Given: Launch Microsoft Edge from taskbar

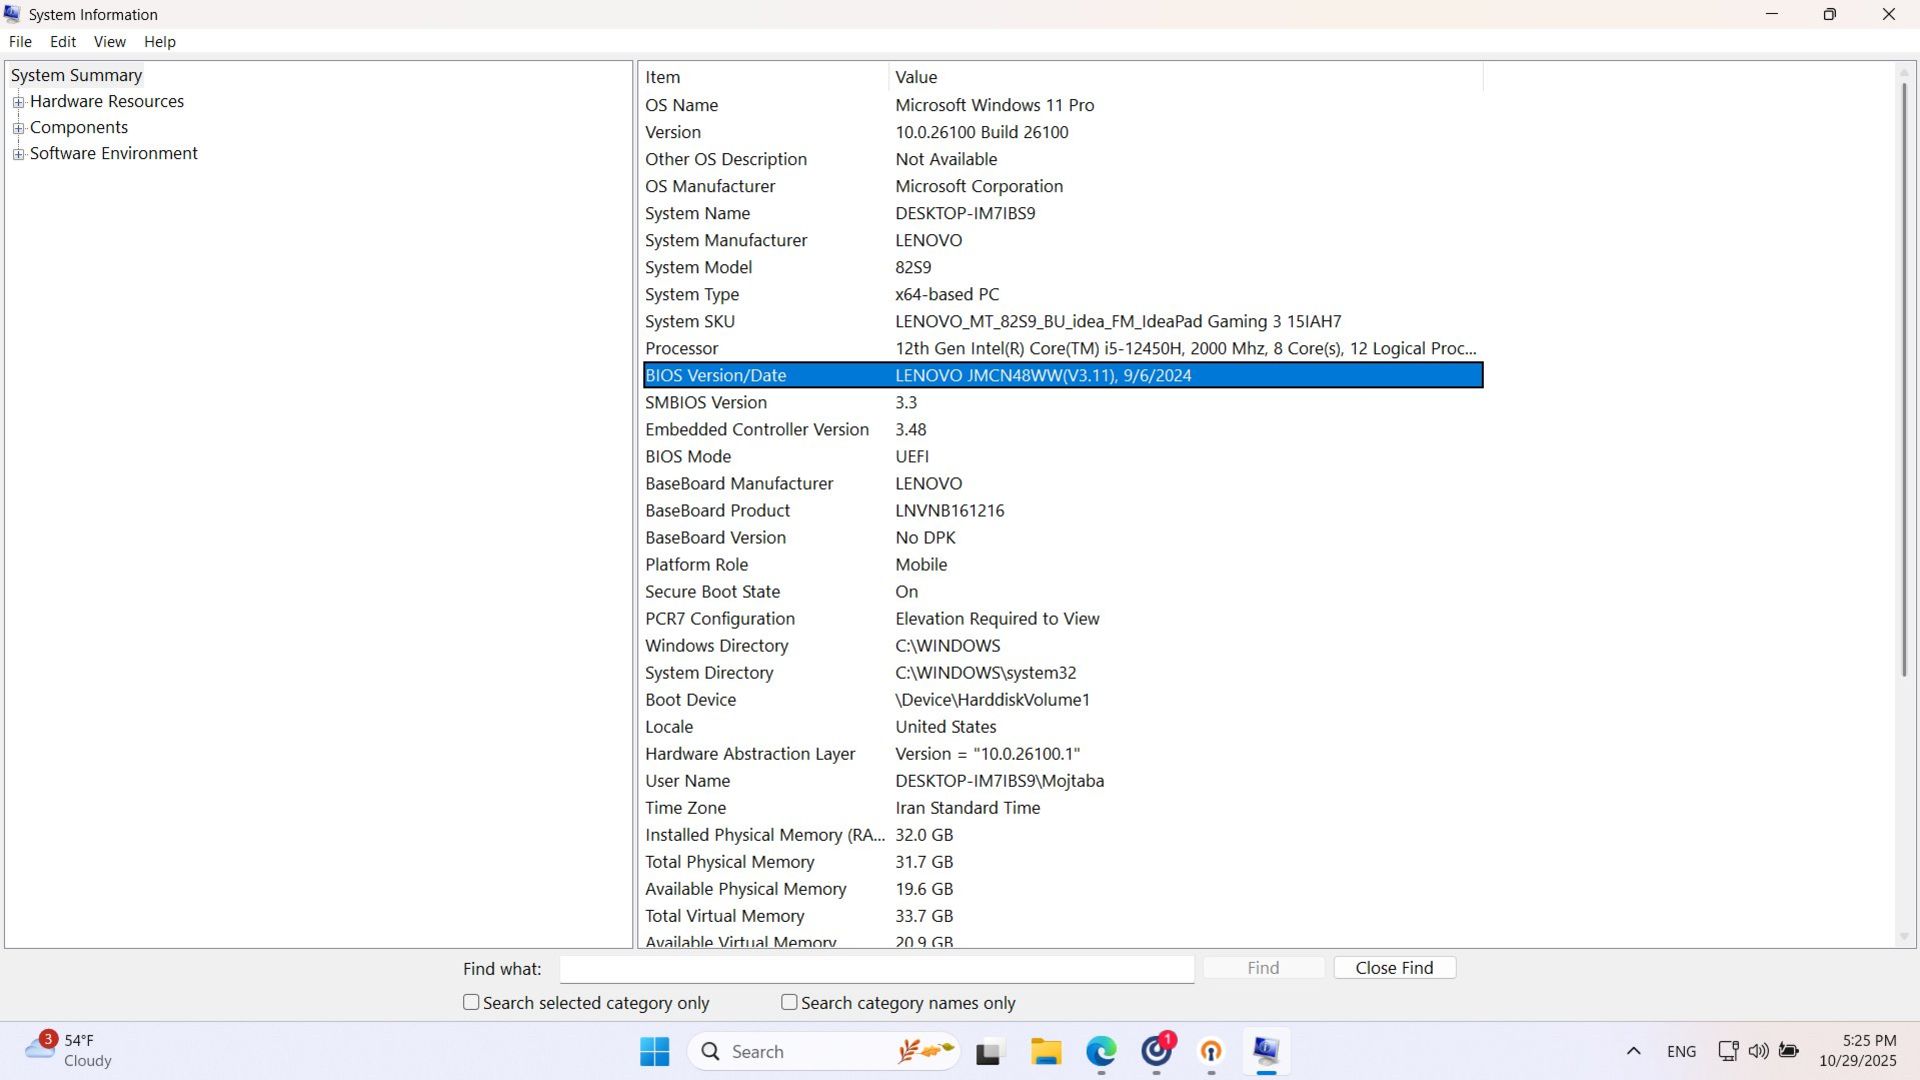Looking at the screenshot, I should [1101, 1051].
